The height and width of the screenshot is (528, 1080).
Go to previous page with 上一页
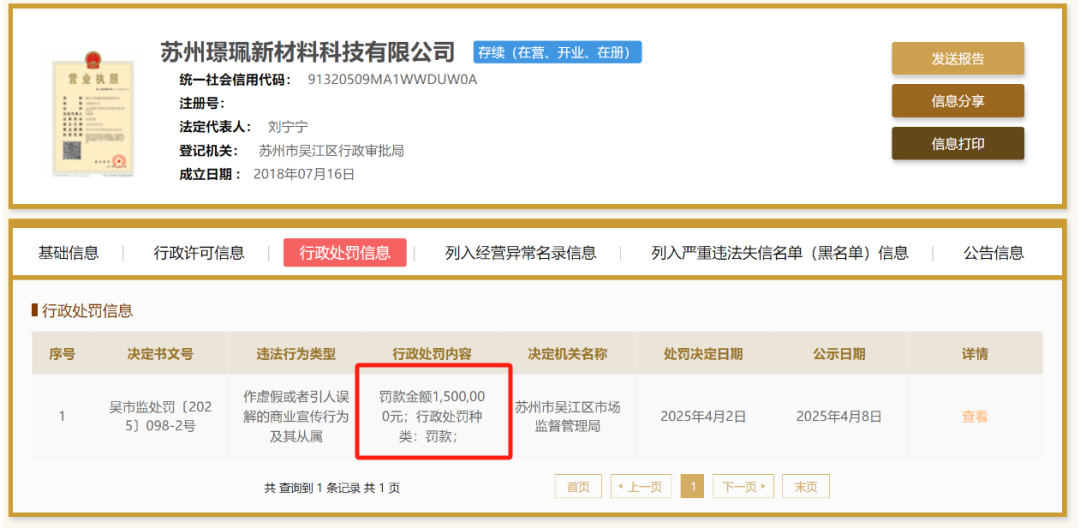(637, 487)
